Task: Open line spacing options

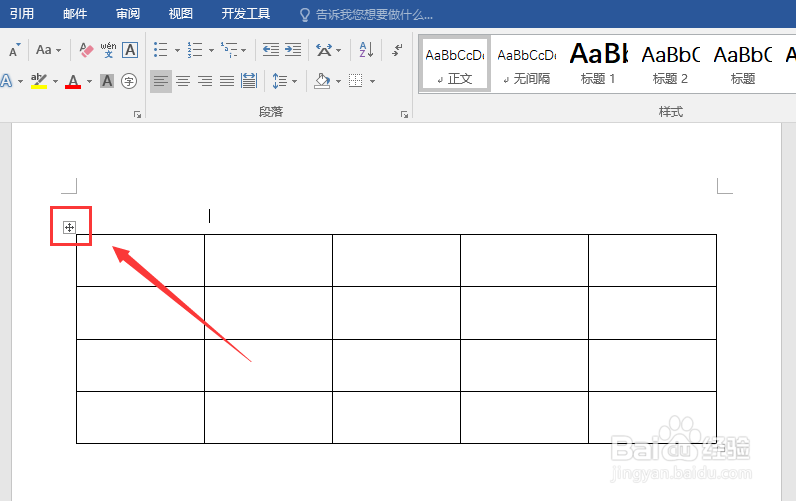Action: [x=284, y=81]
